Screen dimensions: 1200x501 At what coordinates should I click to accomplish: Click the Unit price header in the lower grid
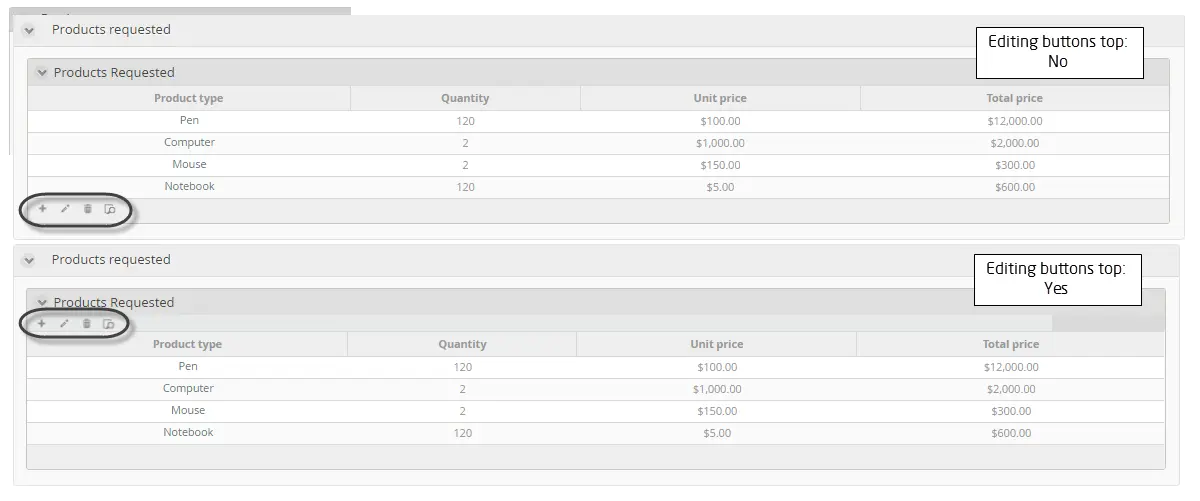coord(717,344)
